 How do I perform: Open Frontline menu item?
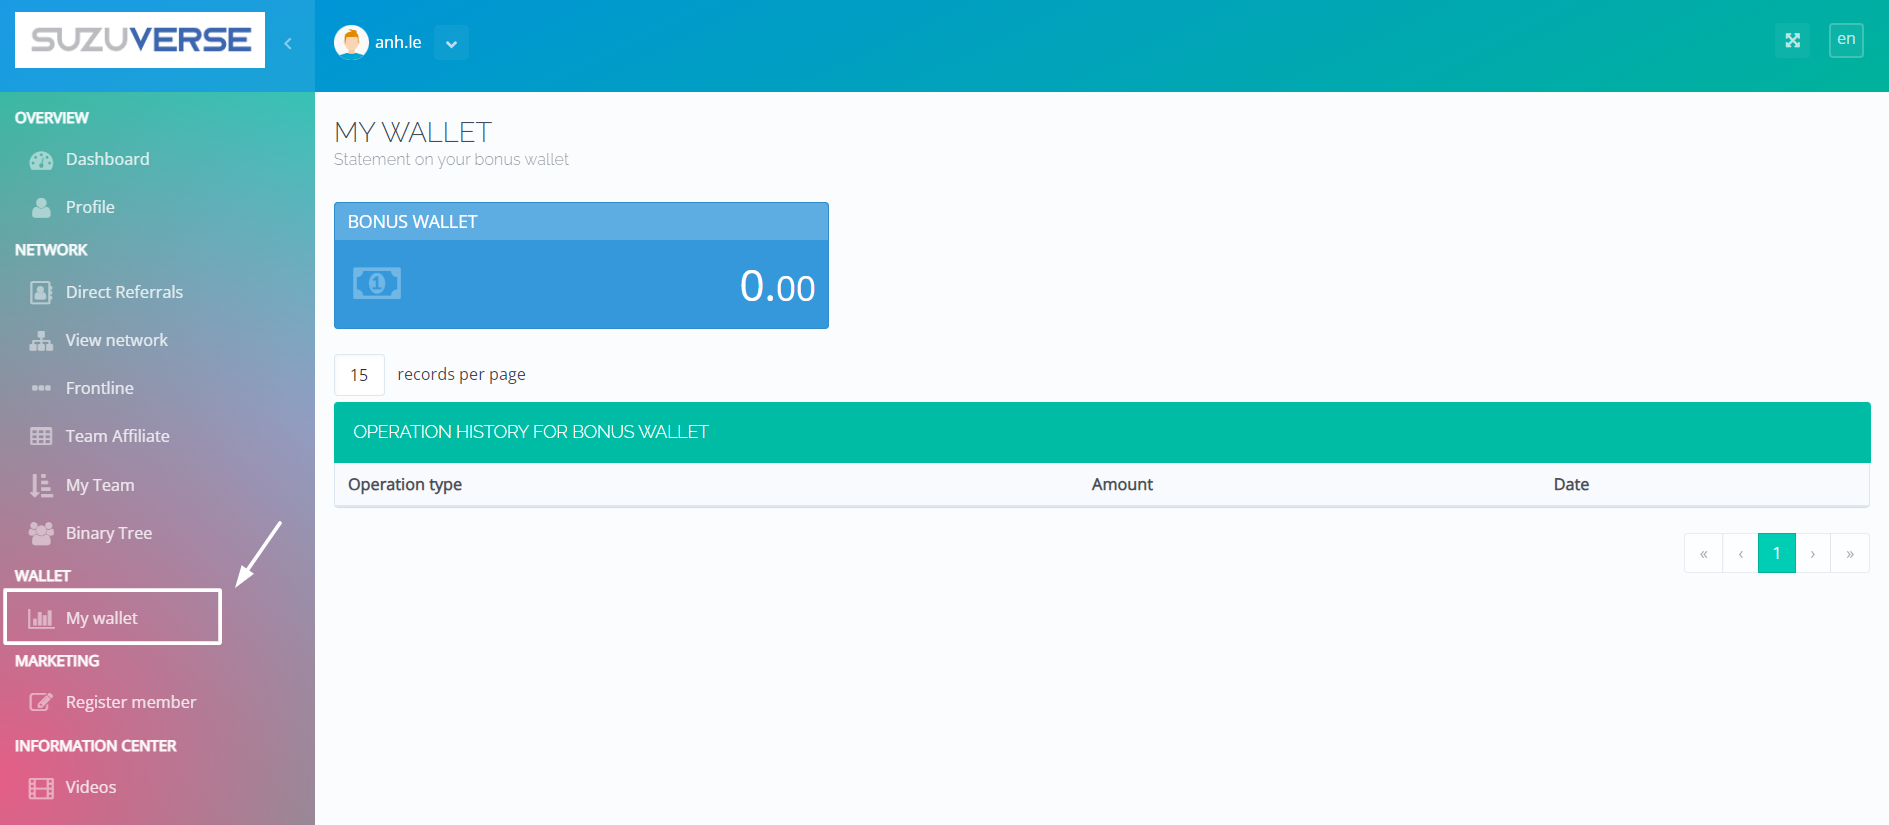coord(99,388)
